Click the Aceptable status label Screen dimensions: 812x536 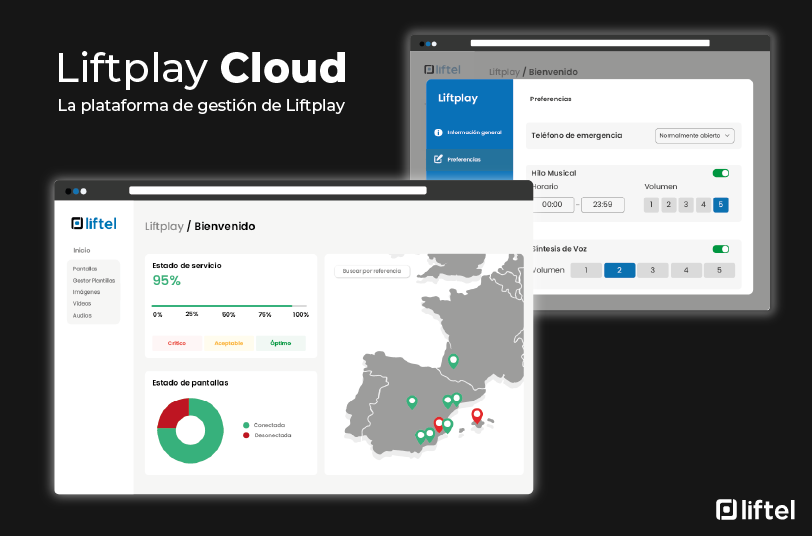coord(229,343)
